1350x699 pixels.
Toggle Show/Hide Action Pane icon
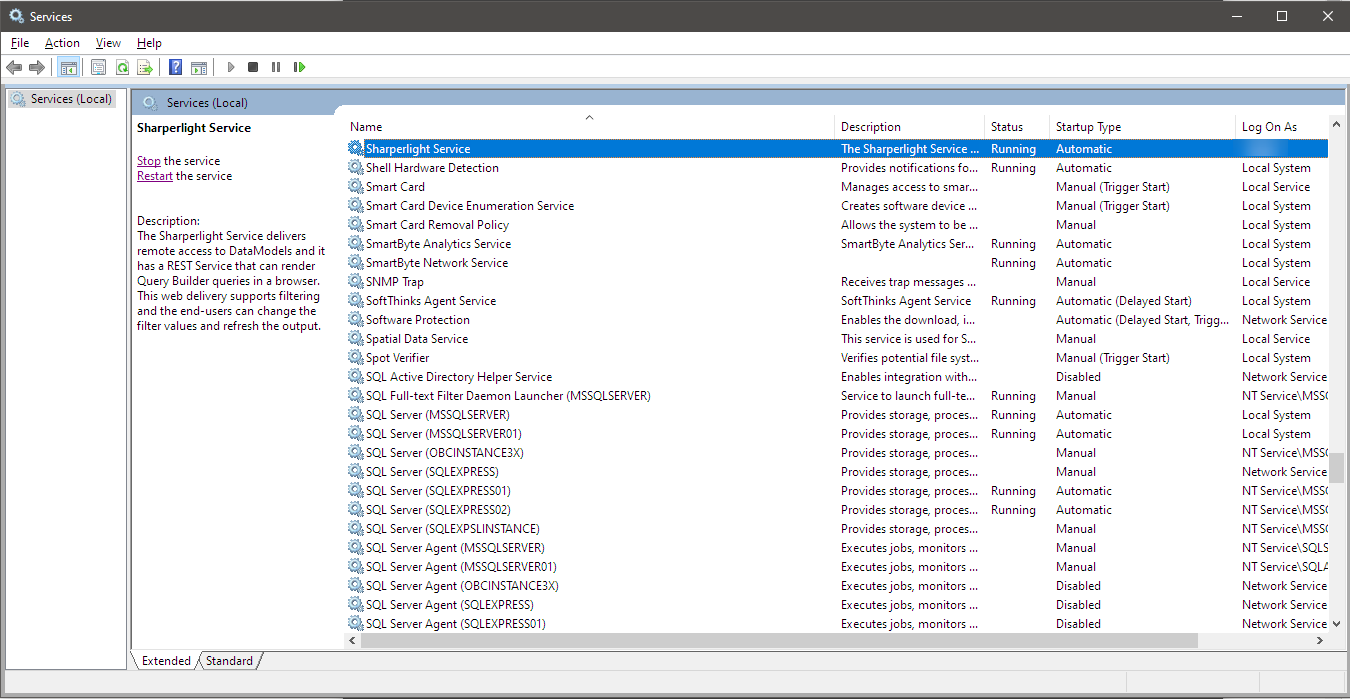(x=199, y=67)
